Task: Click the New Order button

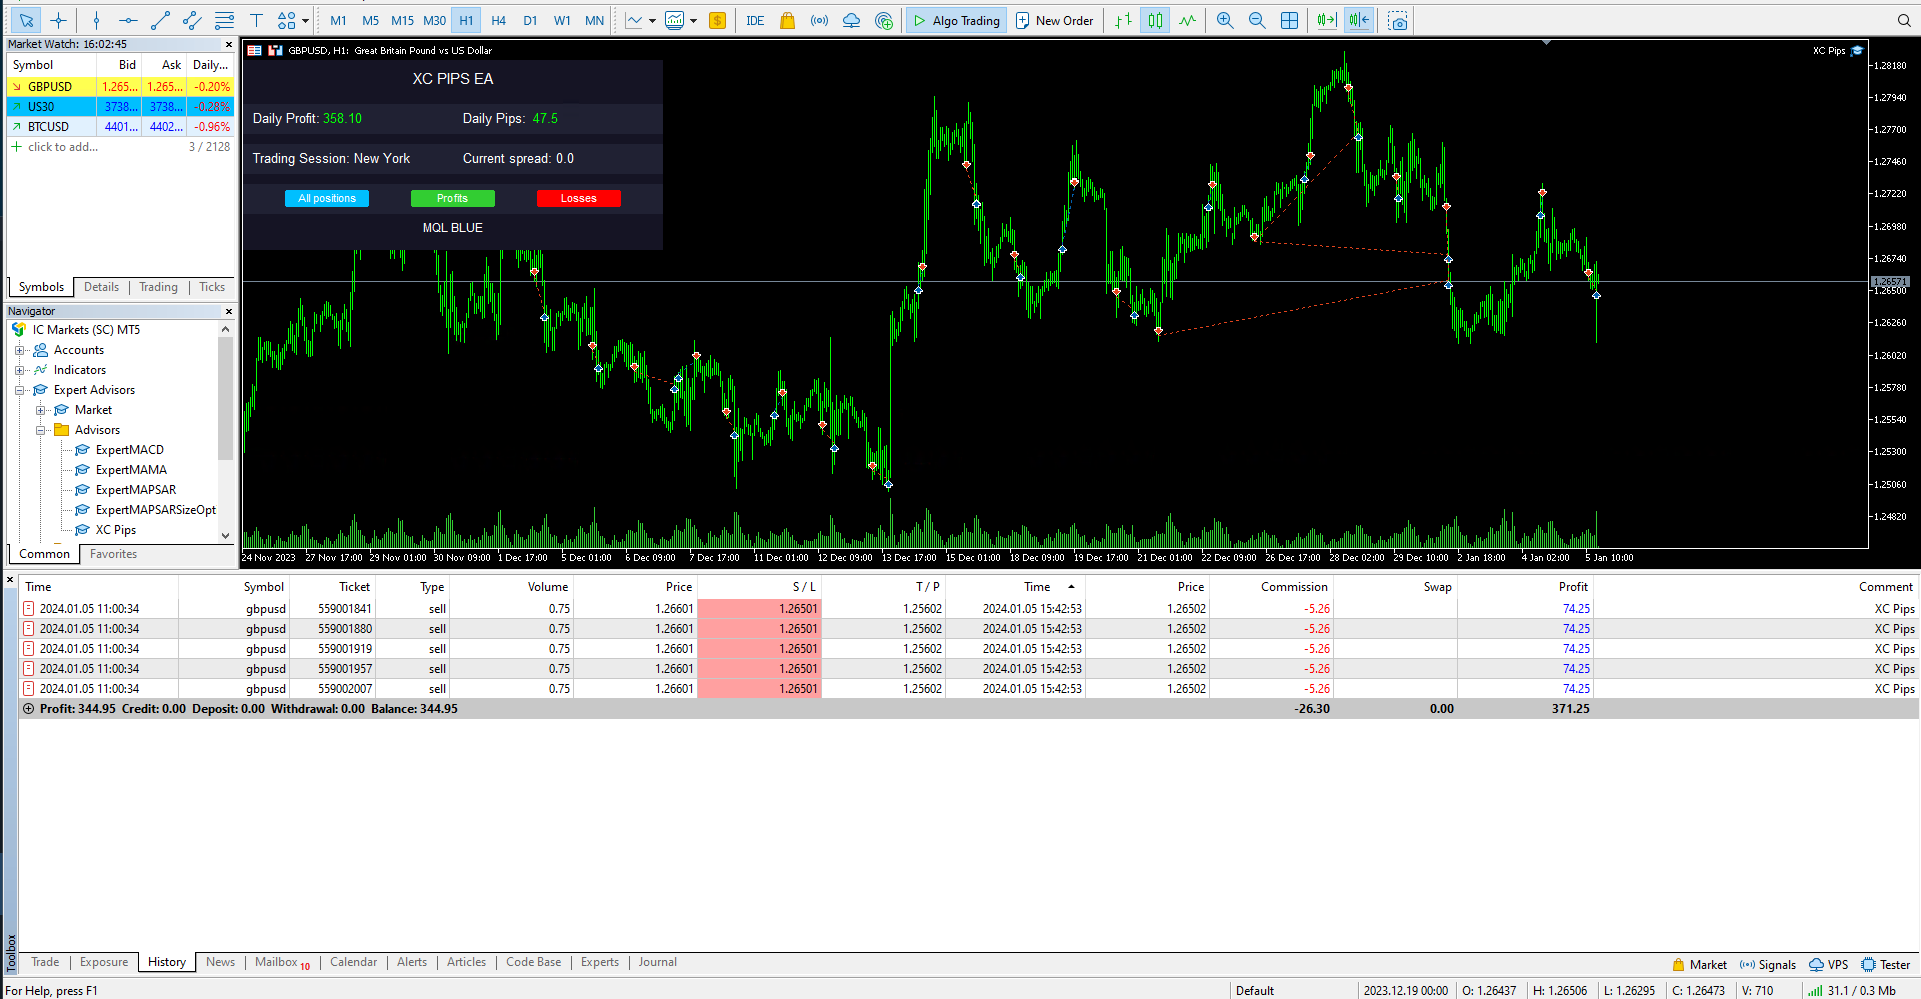Action: point(1054,20)
